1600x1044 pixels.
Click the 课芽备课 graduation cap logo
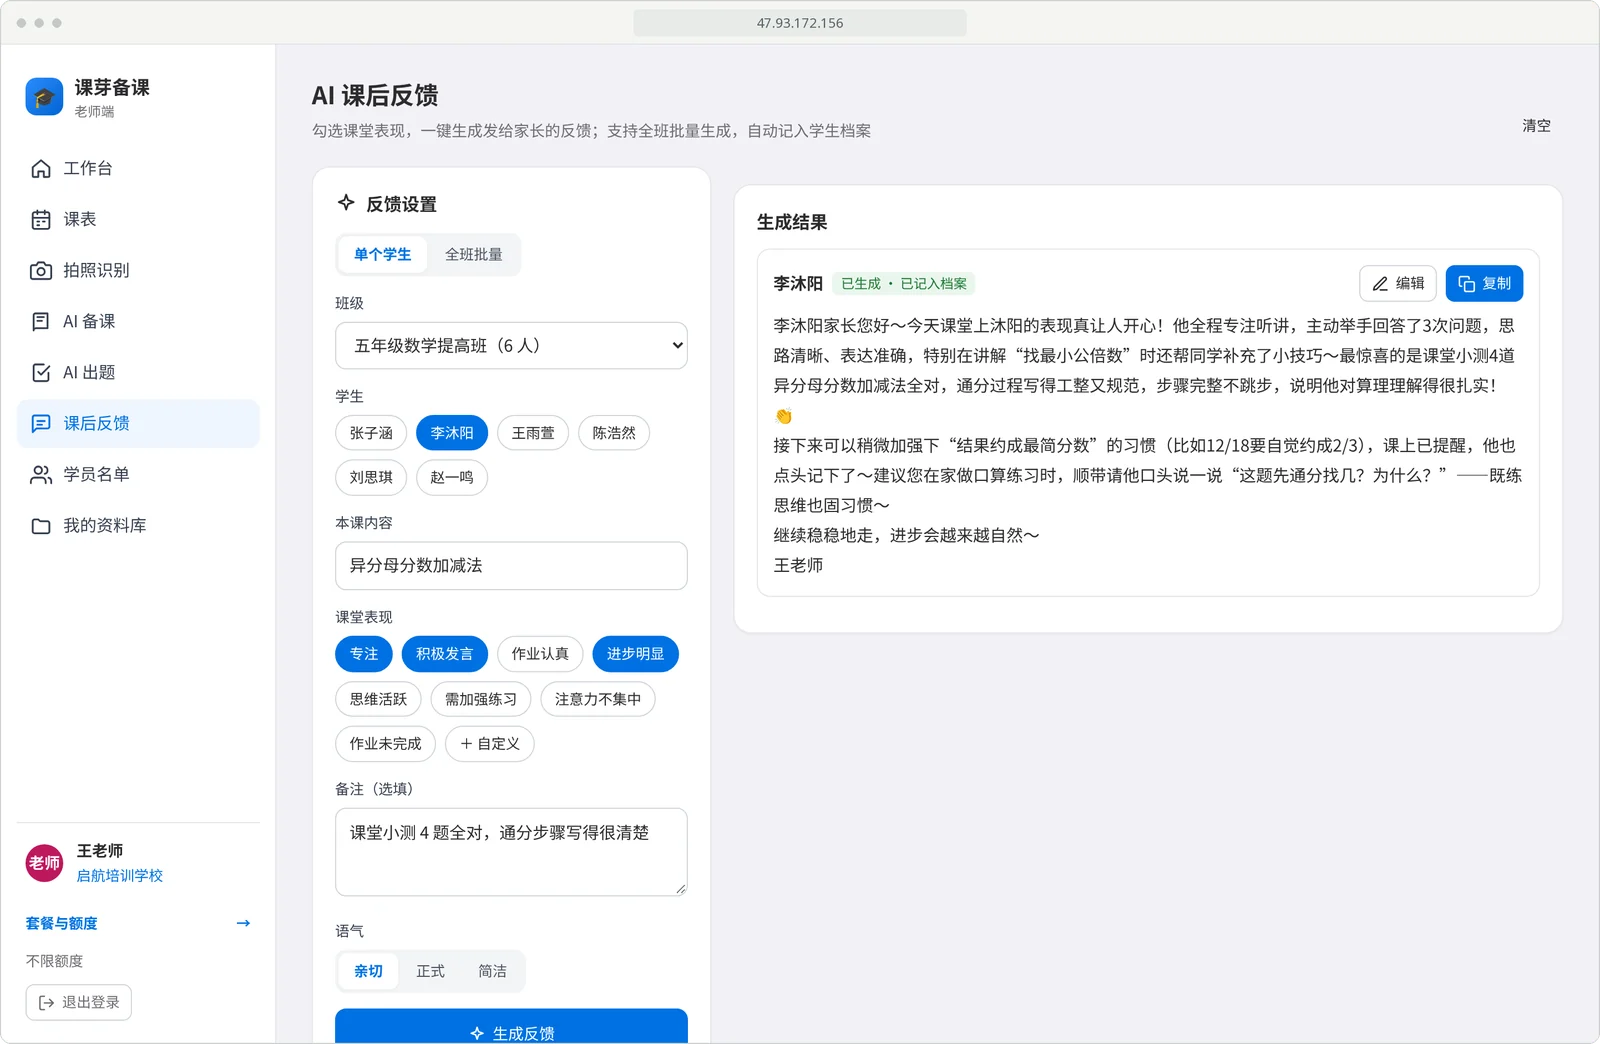point(44,97)
